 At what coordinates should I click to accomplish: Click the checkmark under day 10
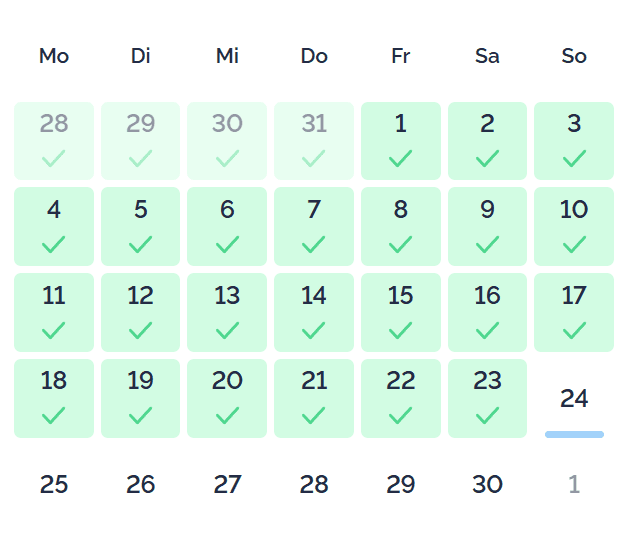[x=574, y=244]
